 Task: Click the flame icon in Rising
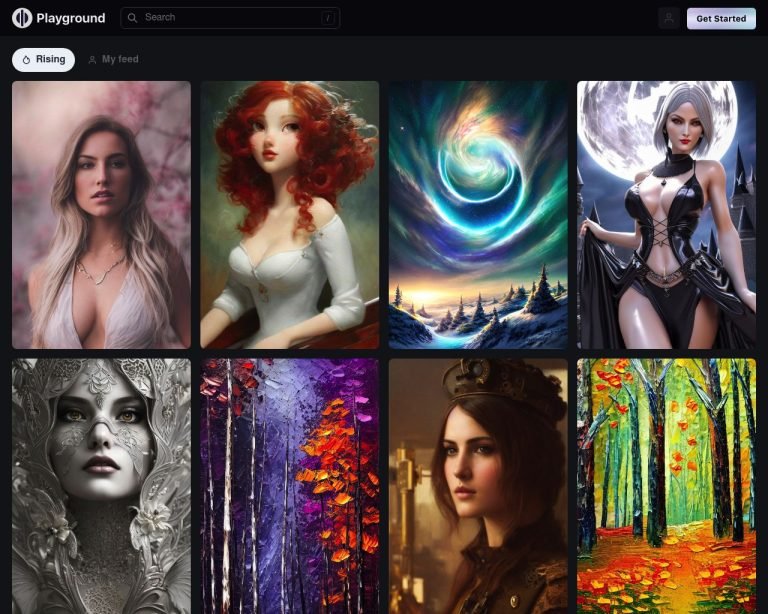pos(27,60)
